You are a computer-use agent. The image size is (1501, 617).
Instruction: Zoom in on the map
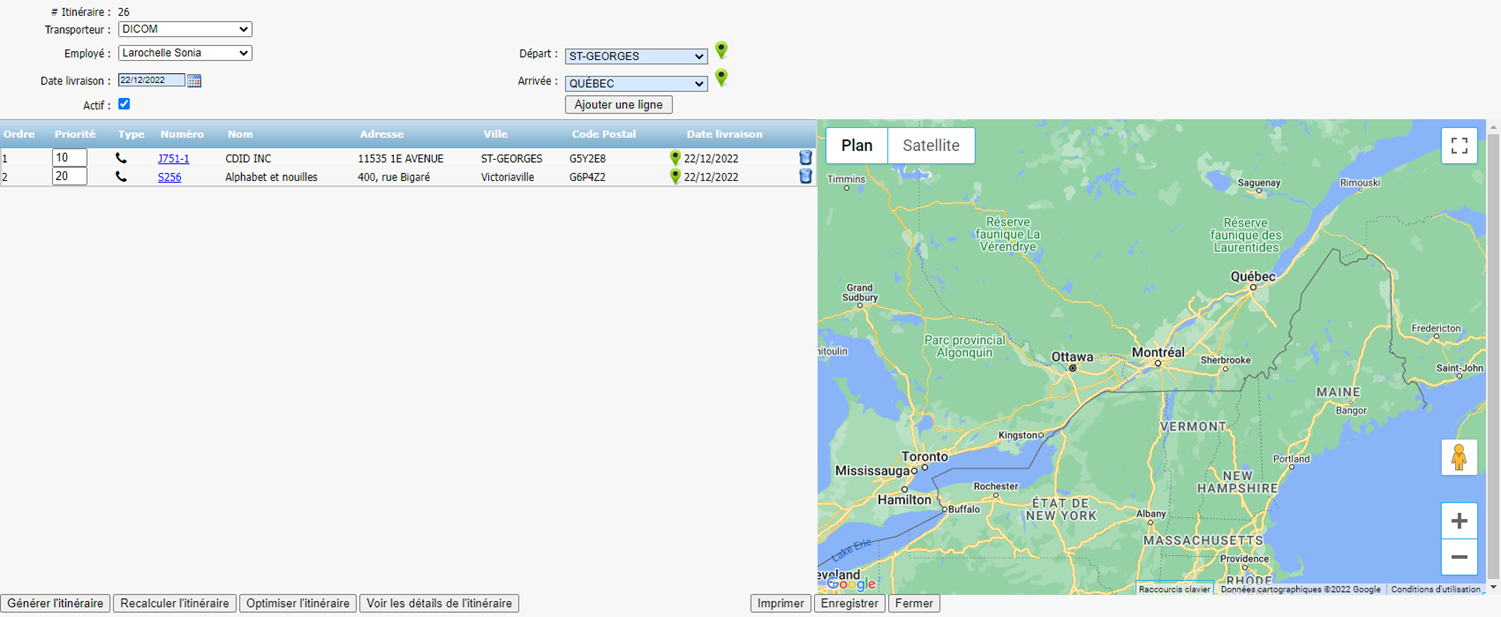1459,521
